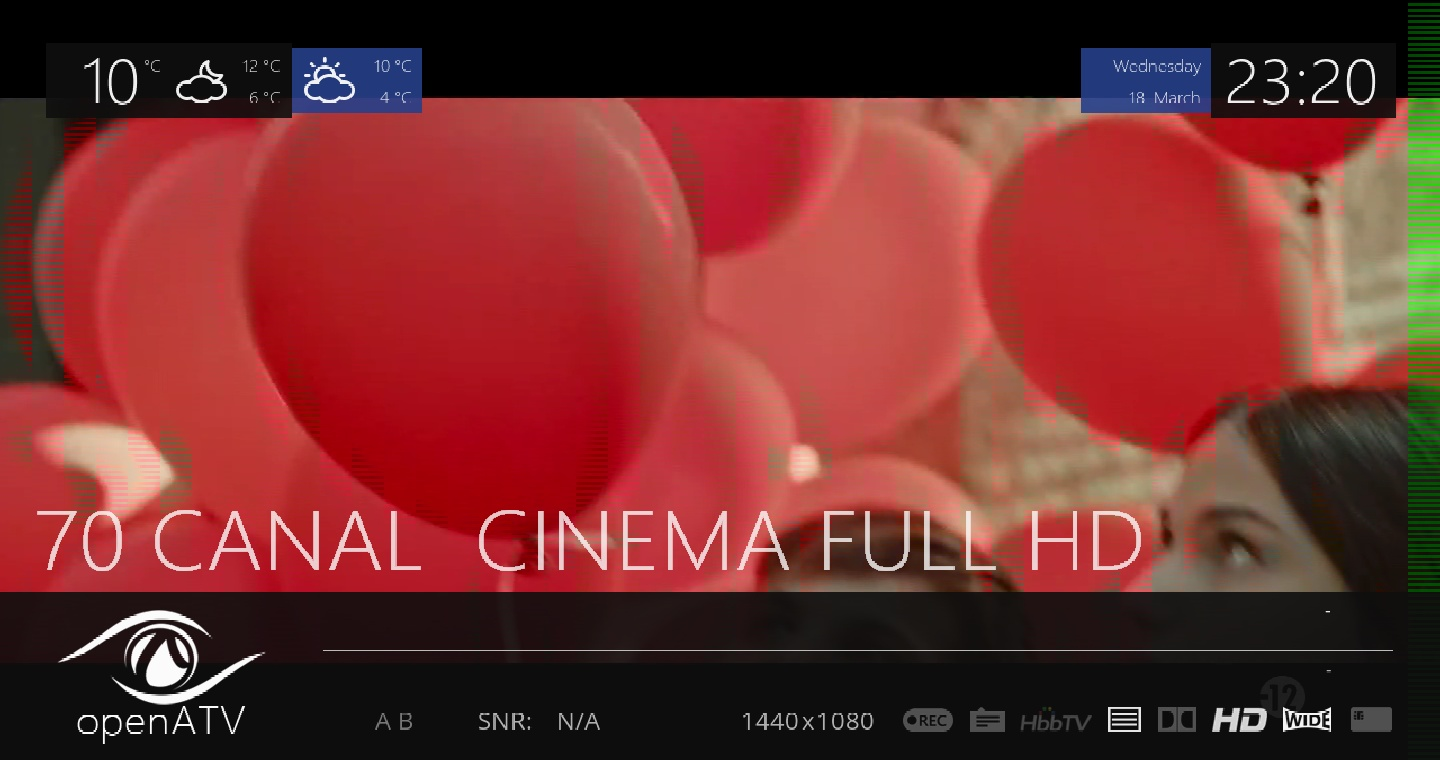Click the EPG info card icon
This screenshot has height=760, width=1440.
[x=987, y=720]
